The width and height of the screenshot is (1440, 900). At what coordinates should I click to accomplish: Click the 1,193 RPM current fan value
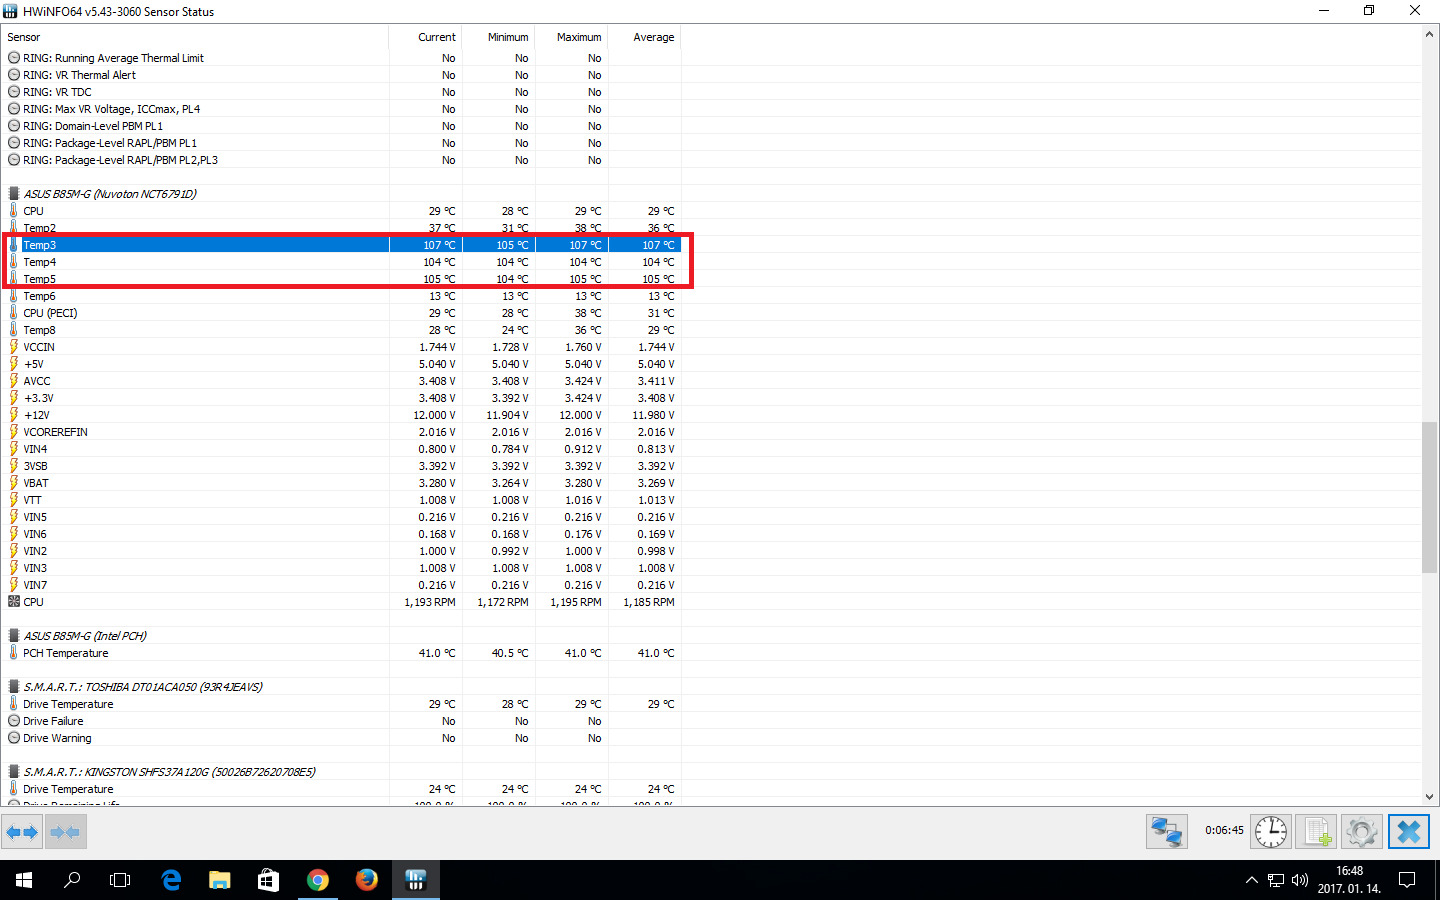430,602
